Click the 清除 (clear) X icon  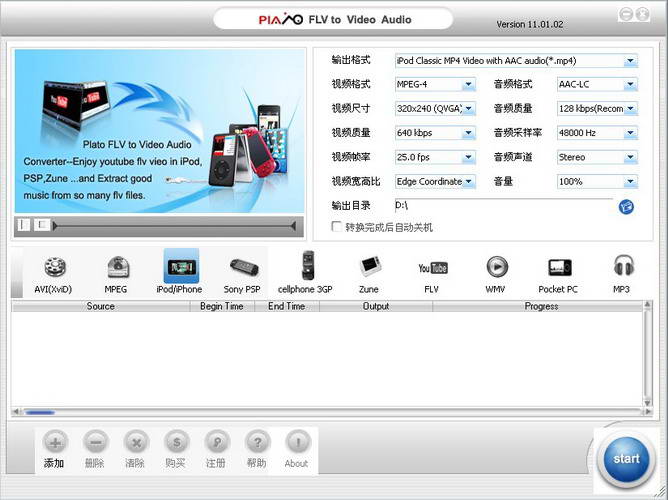pos(136,443)
